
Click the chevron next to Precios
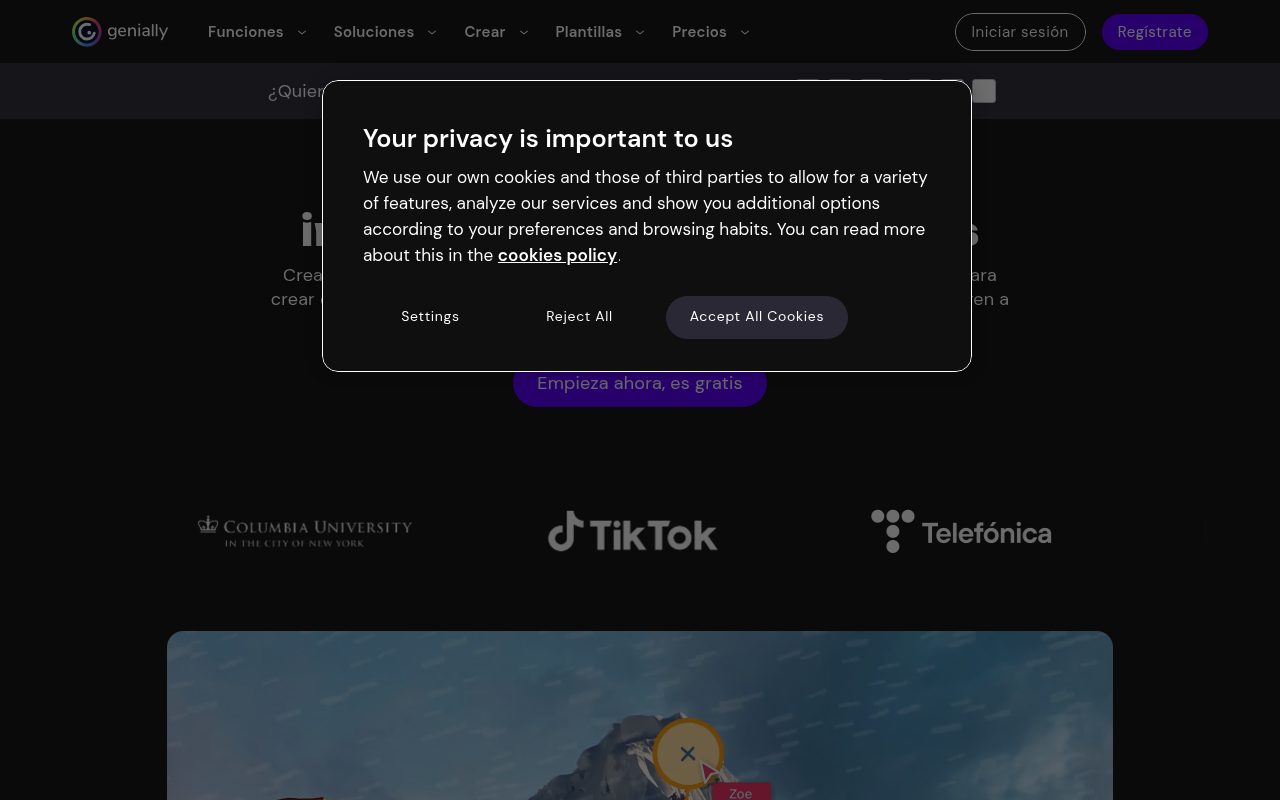tap(745, 32)
